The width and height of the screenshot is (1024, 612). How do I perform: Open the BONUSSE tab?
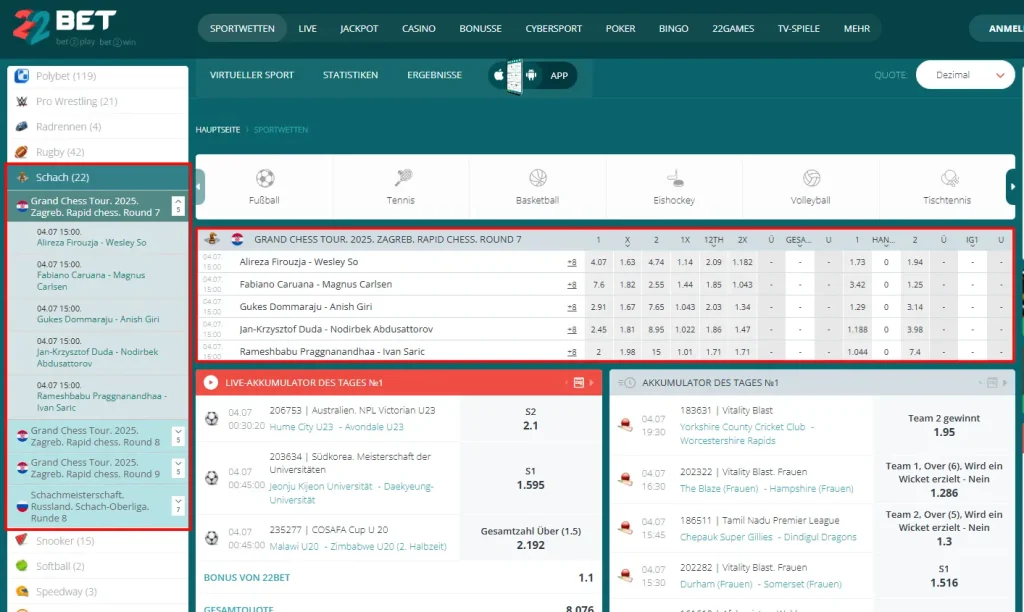point(481,29)
